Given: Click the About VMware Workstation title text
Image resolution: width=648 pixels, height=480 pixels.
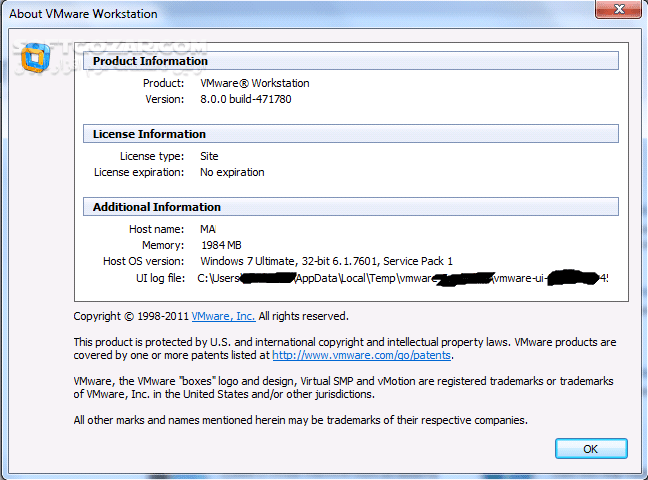Looking at the screenshot, I should tap(83, 14).
